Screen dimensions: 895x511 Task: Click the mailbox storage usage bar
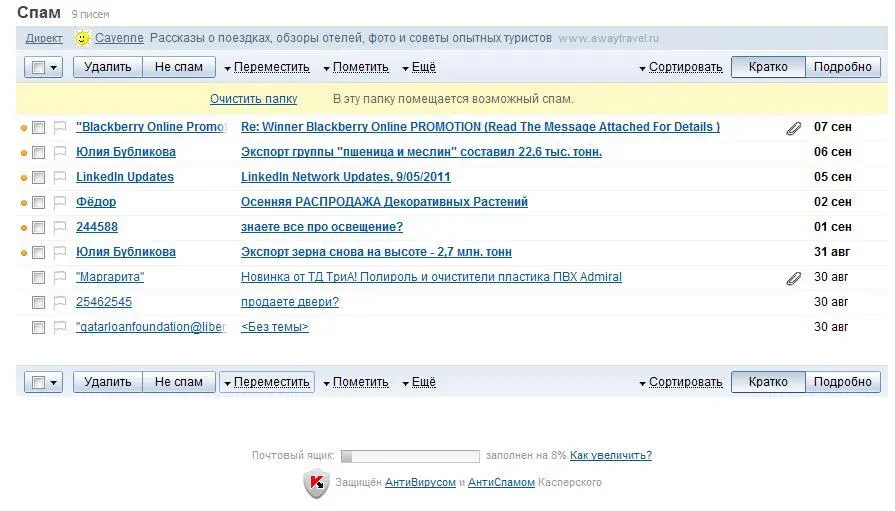[x=410, y=456]
